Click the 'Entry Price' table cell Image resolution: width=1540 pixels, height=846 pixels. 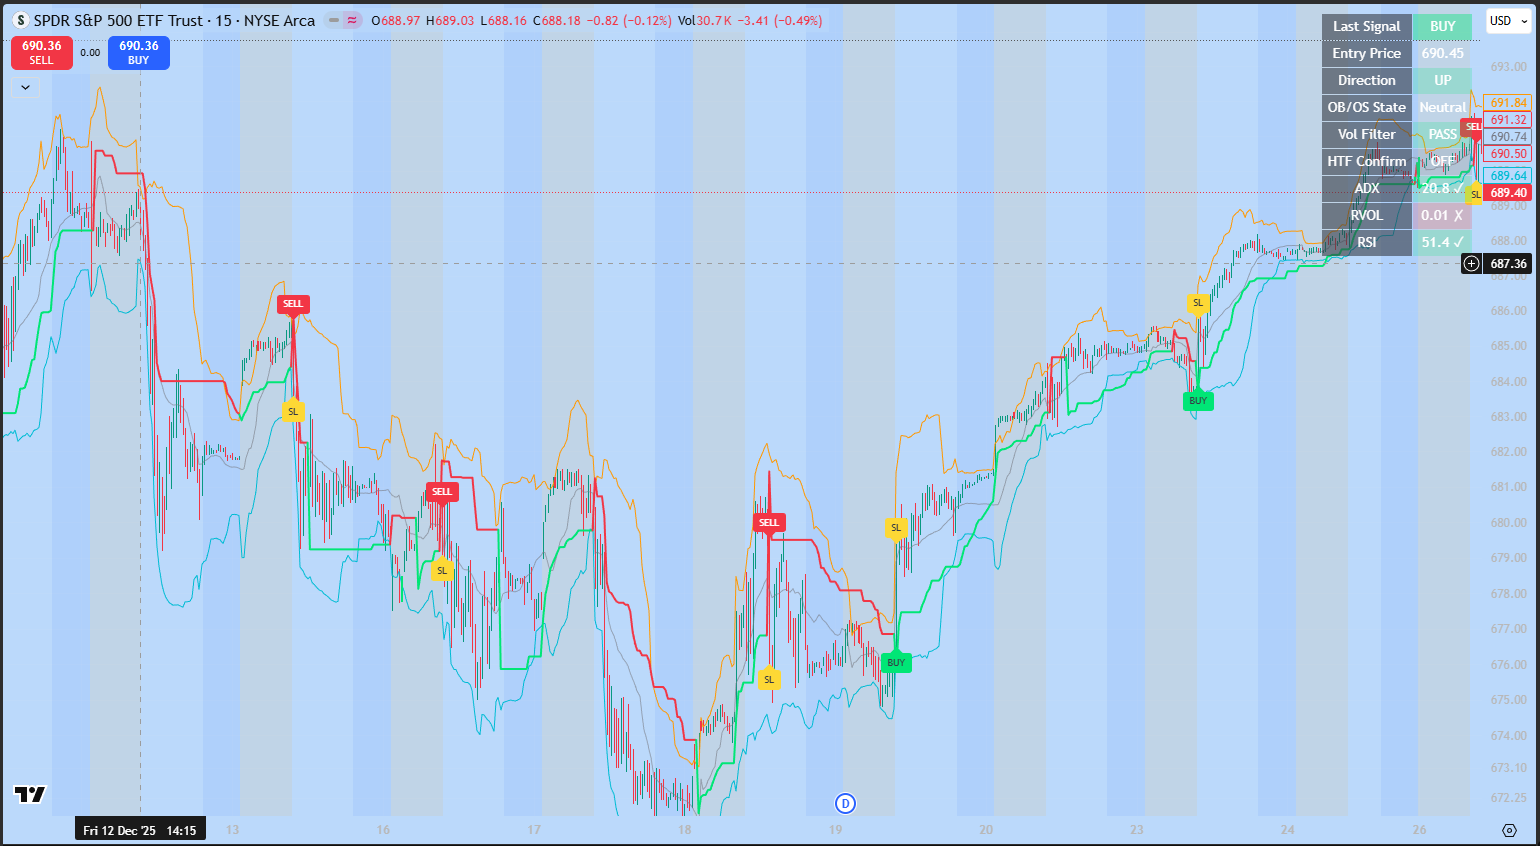(1367, 54)
